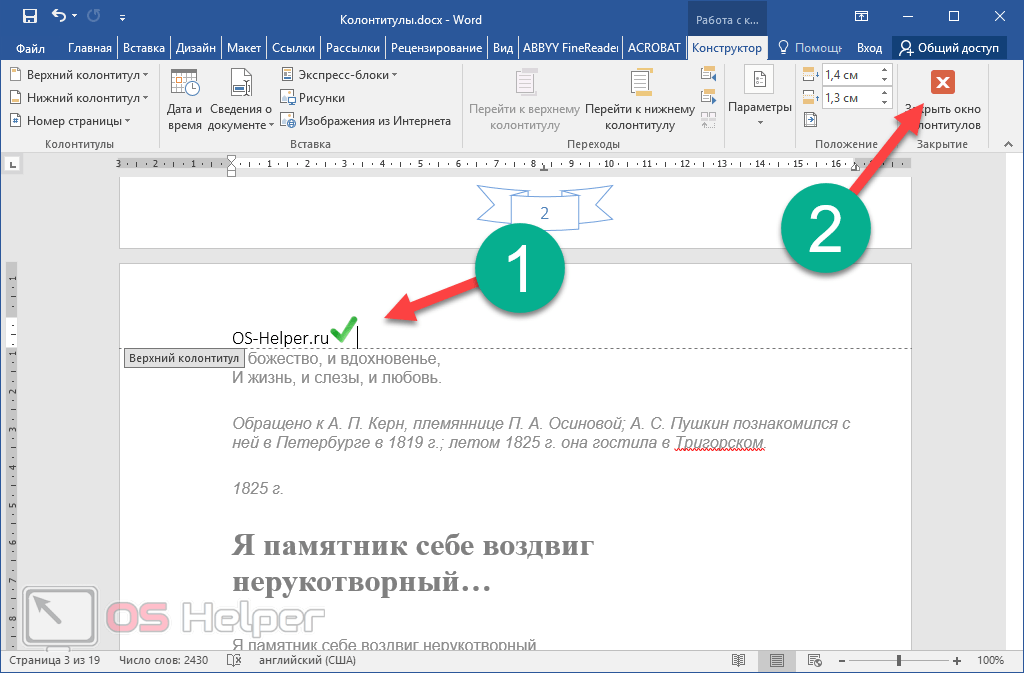Open the ribbon display options icon in the title bar

tap(861, 16)
